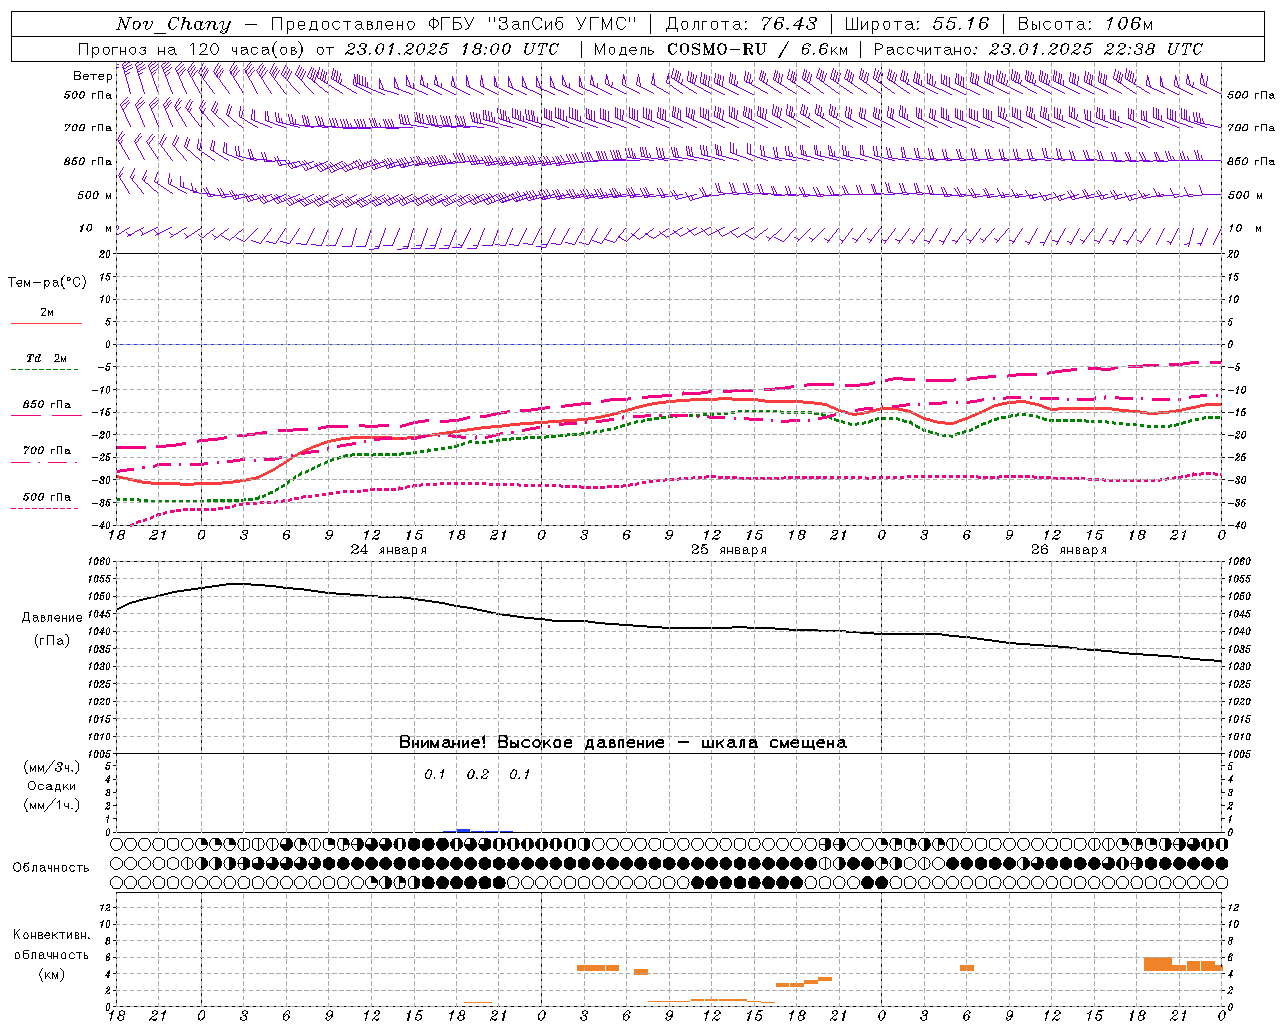Click the 'Td 2м' dew point legend entry
1280x1024 pixels.
[x=46, y=358]
